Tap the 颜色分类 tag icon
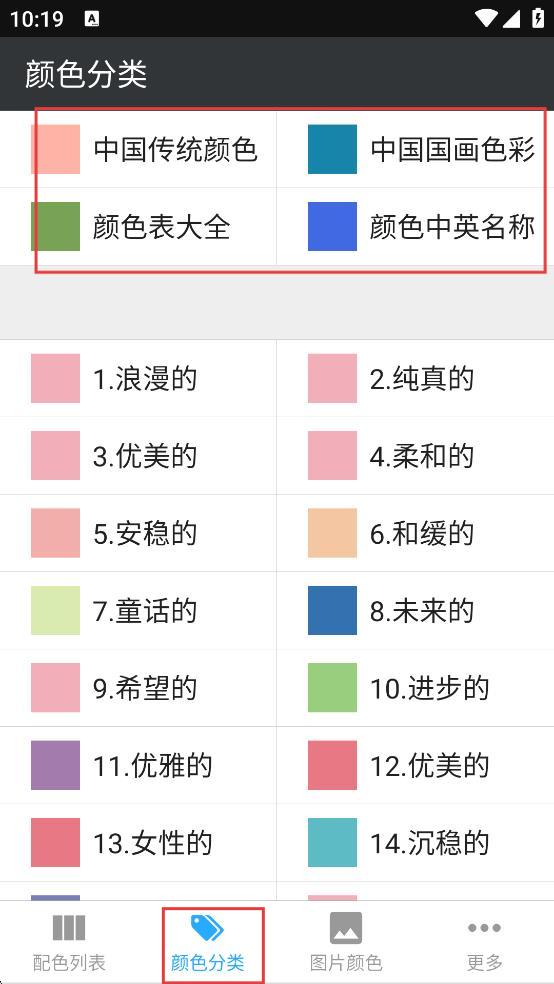554x984 pixels. coord(207,927)
